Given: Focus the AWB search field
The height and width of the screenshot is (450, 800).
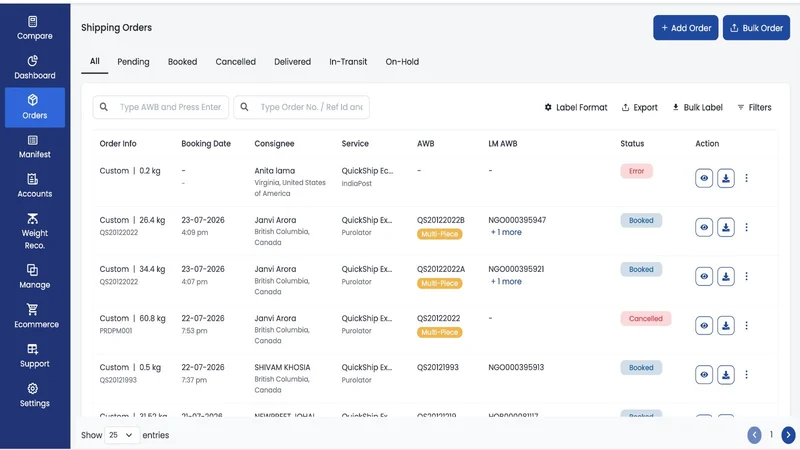Looking at the screenshot, I should click(x=161, y=107).
